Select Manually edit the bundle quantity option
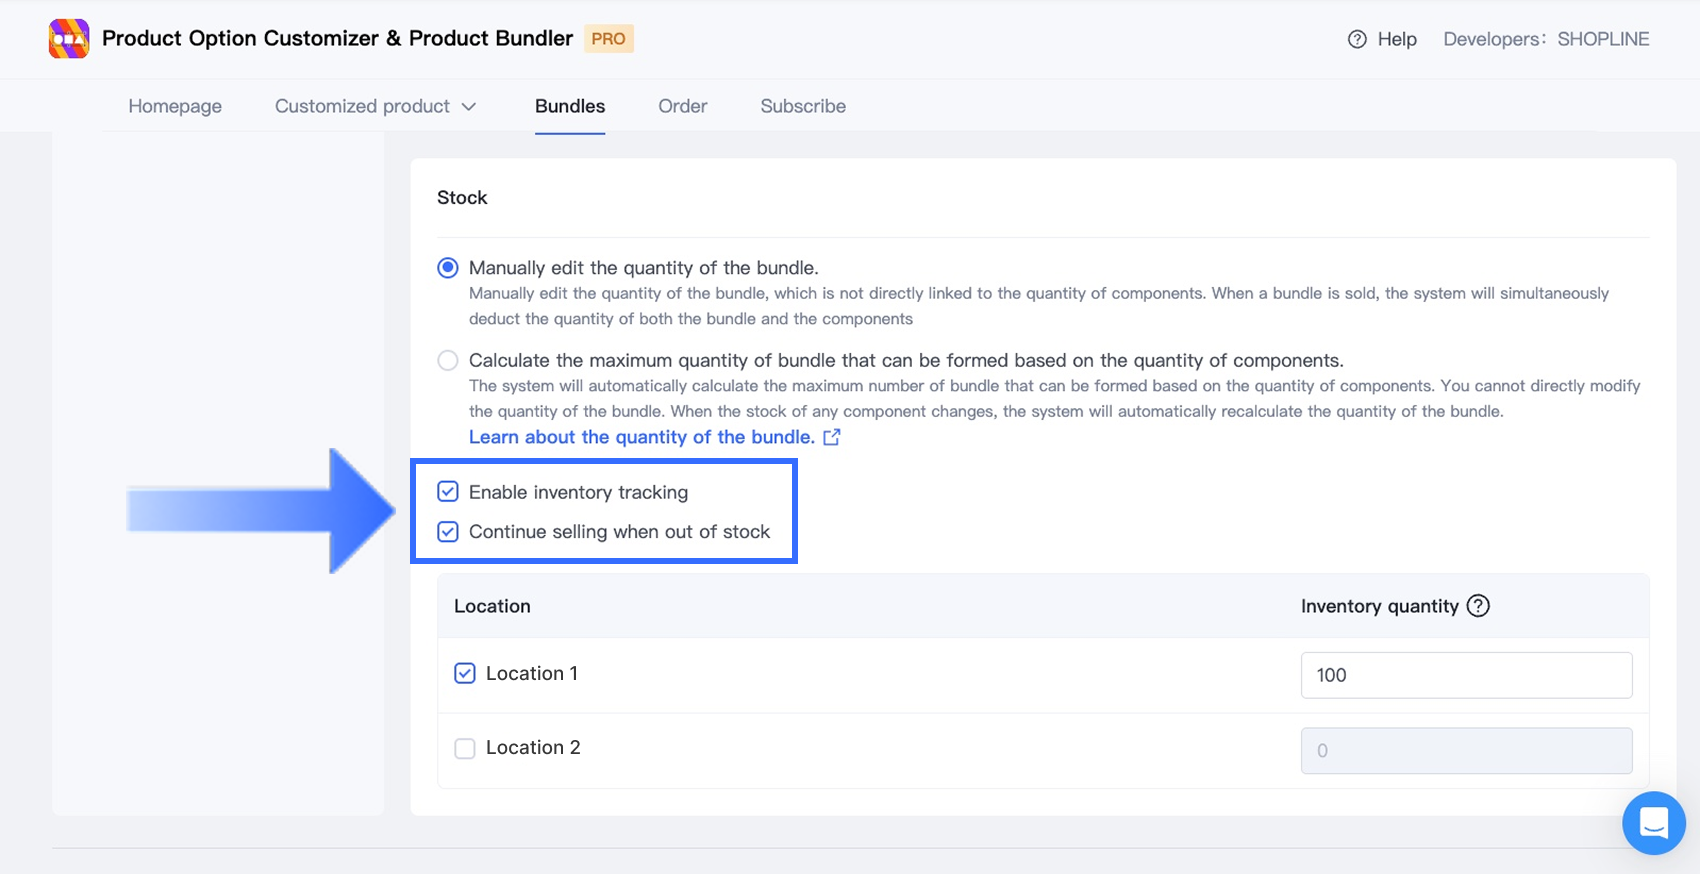The width and height of the screenshot is (1700, 874). tap(448, 268)
